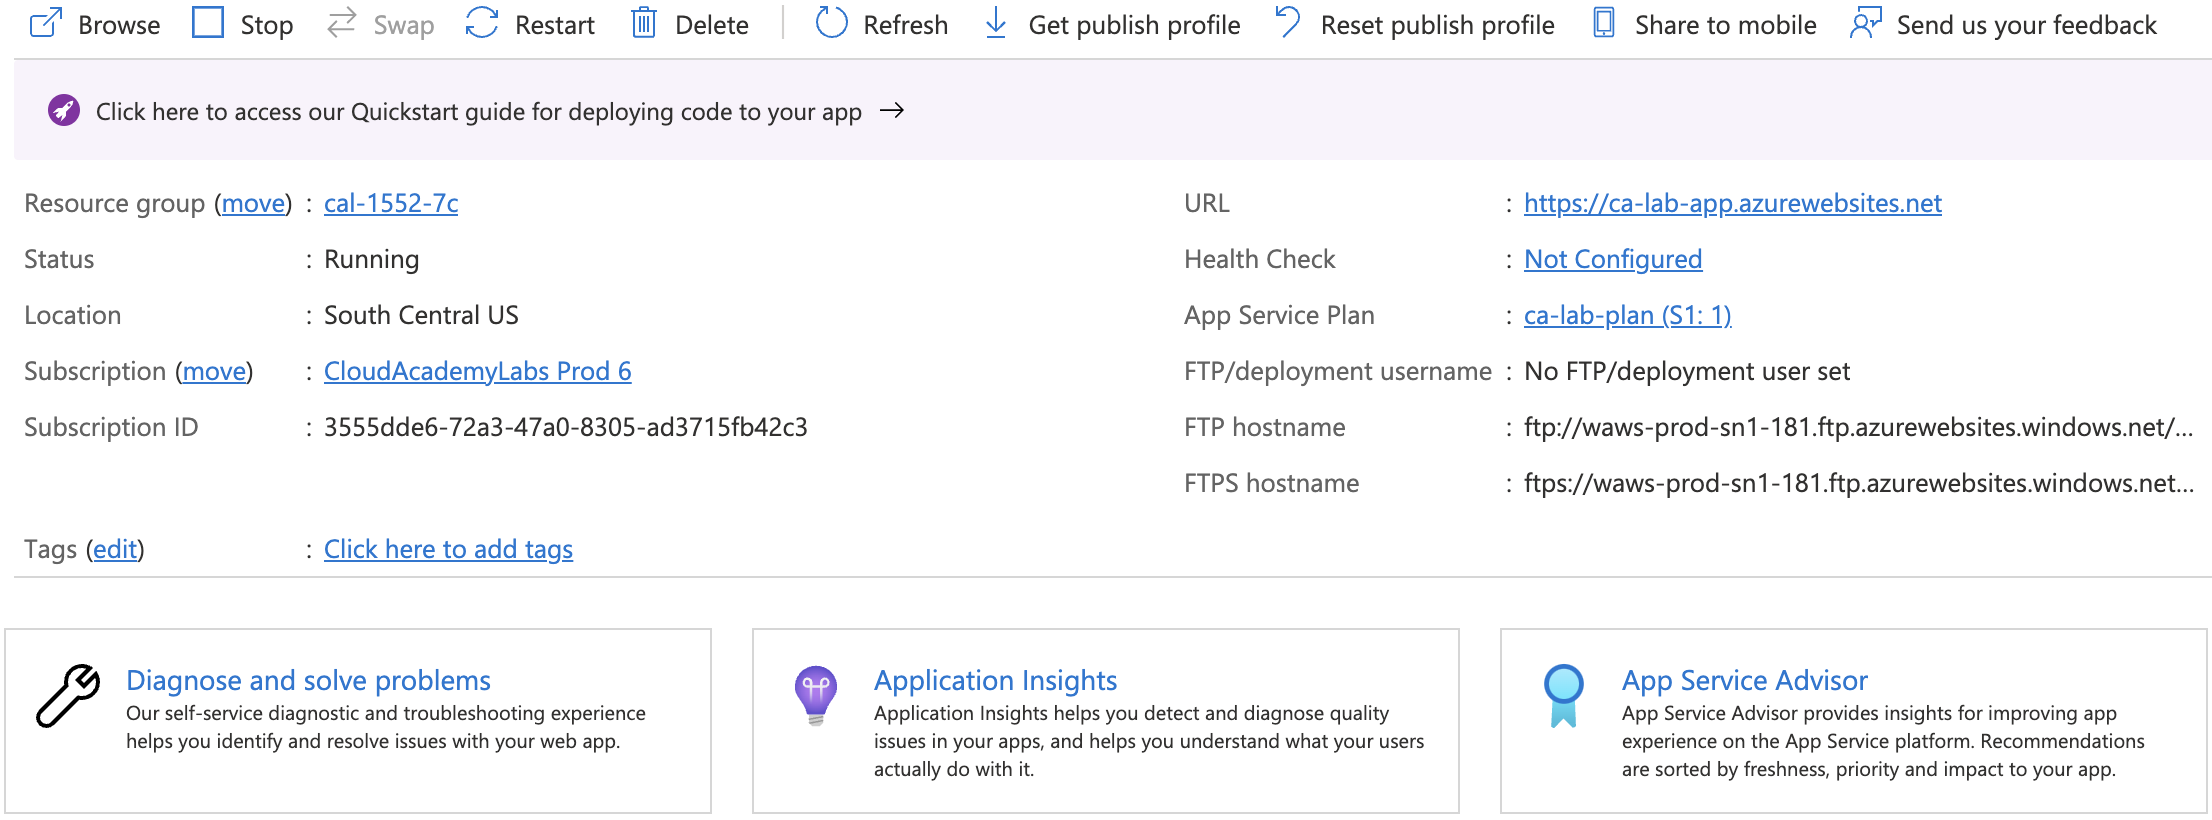Select the FTP hostname value starting with ftp://
2212x820 pixels.
point(1858,427)
